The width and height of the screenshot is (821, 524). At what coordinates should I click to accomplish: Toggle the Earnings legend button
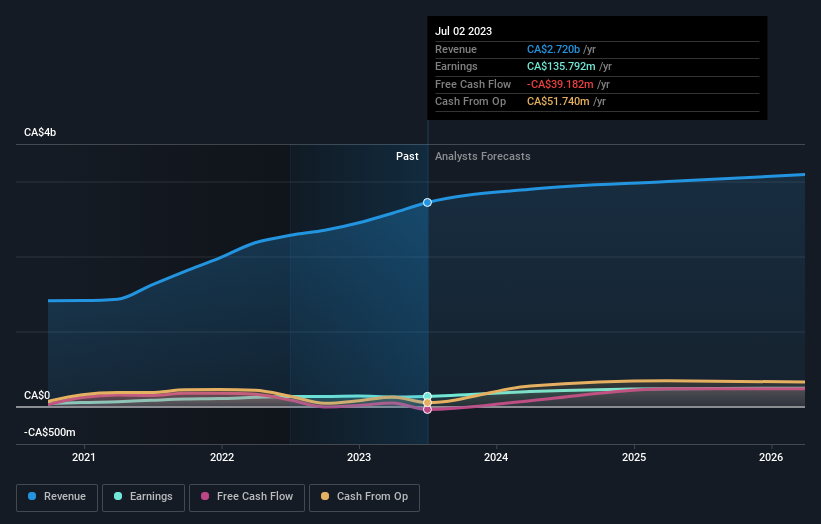click(143, 497)
